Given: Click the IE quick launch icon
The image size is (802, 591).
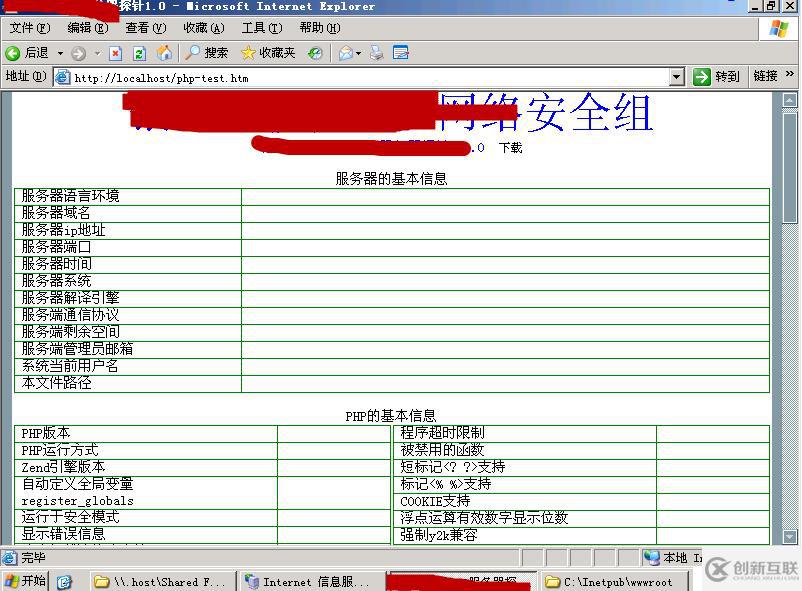Looking at the screenshot, I should click(x=64, y=582).
